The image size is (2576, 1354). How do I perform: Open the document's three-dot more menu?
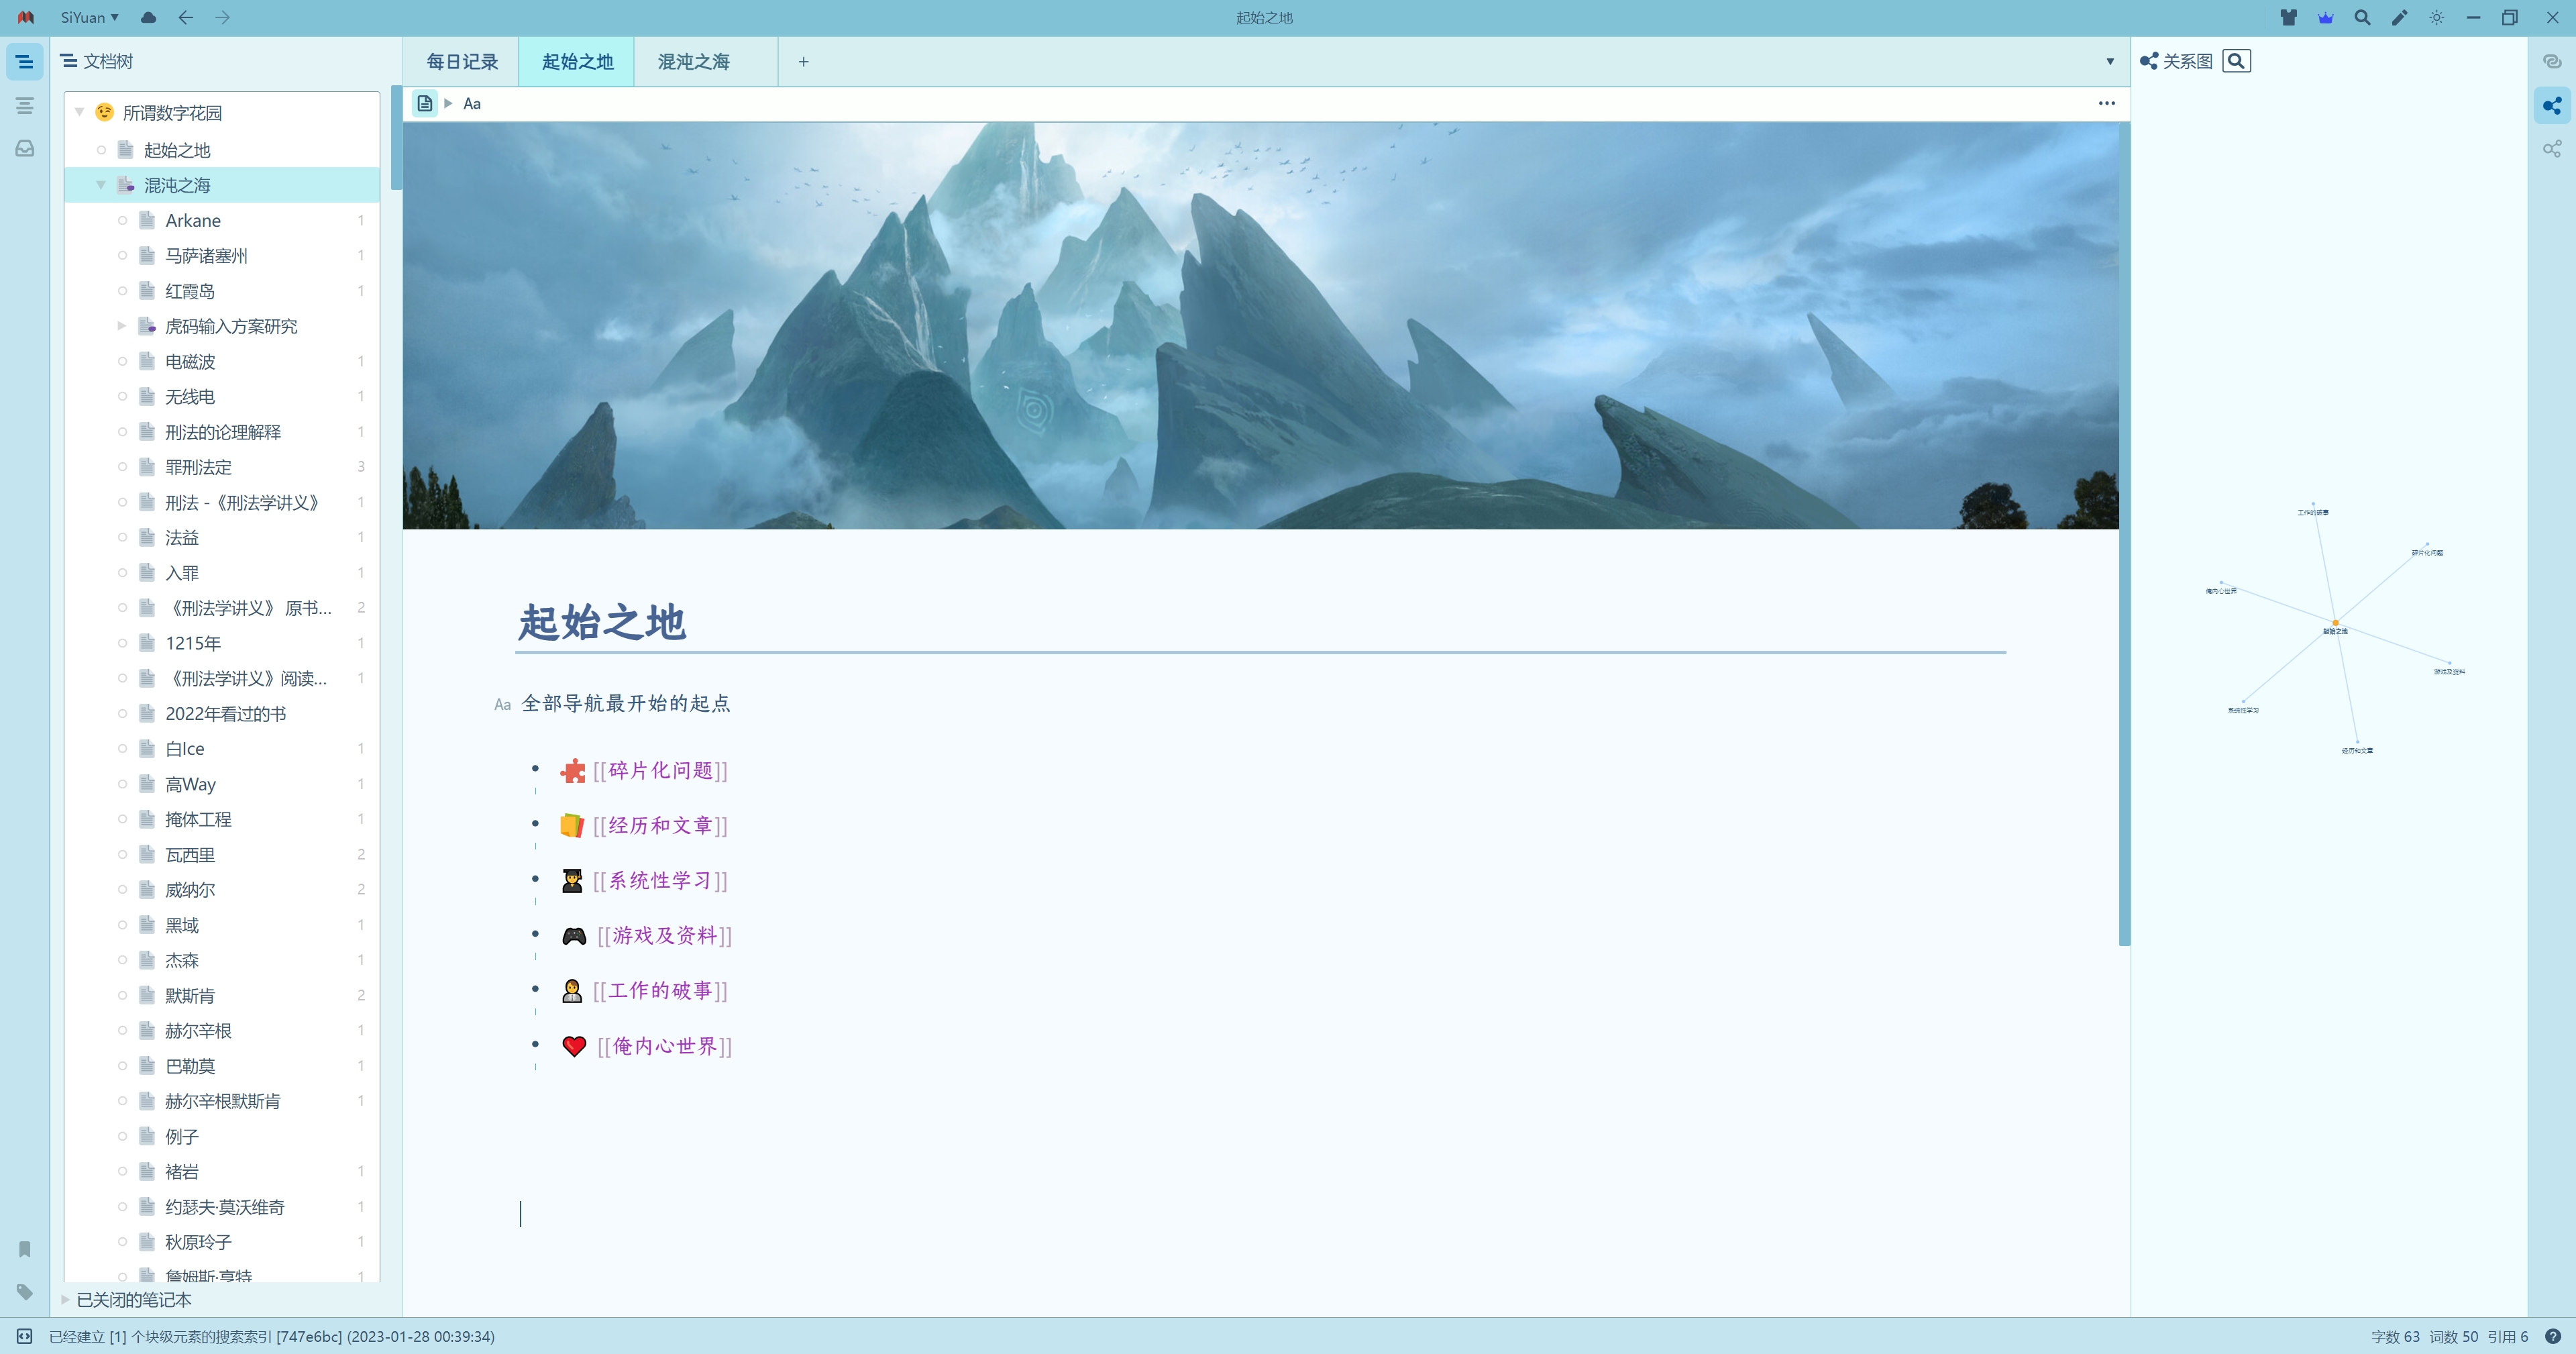tap(2106, 103)
